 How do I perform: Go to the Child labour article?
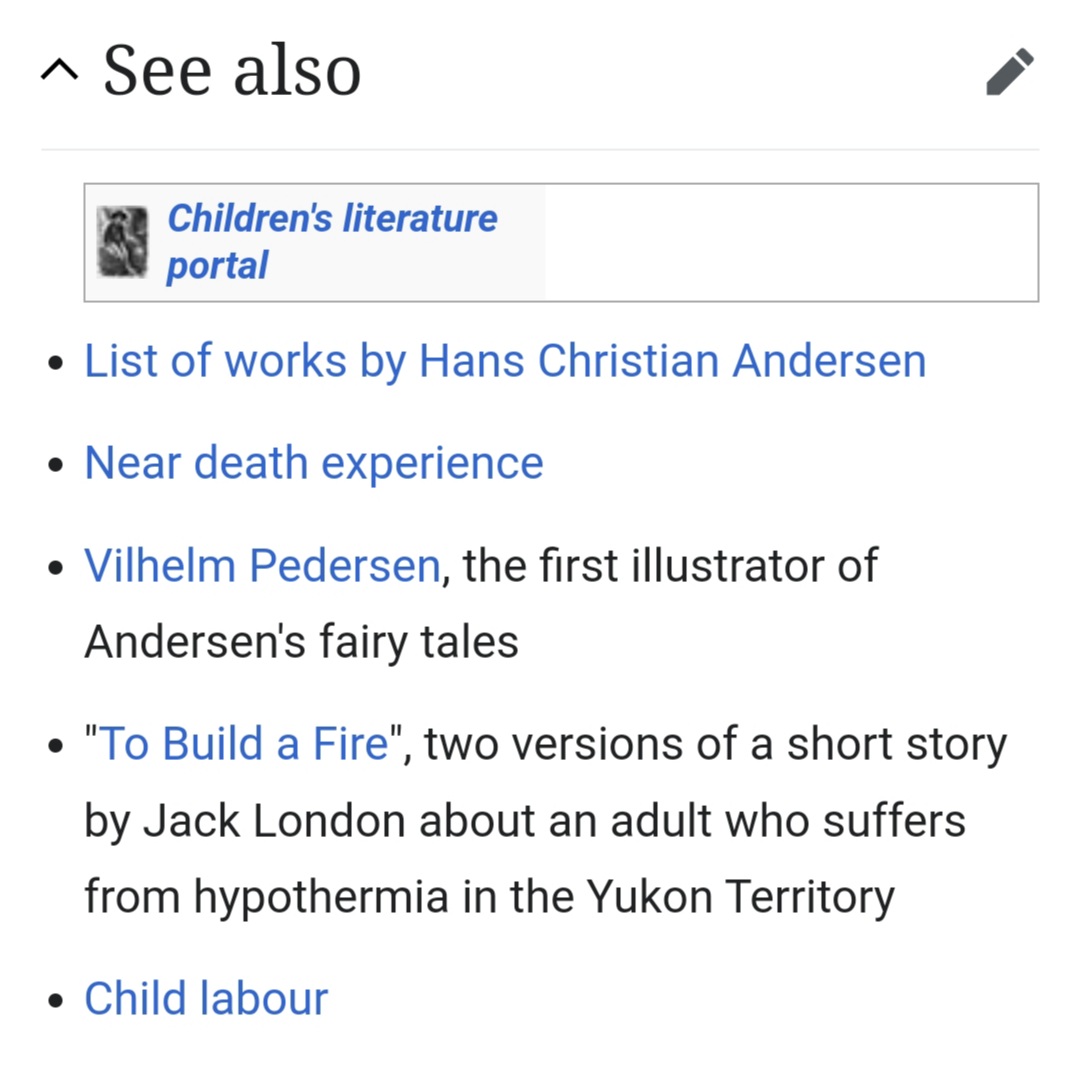pyautogui.click(x=206, y=999)
